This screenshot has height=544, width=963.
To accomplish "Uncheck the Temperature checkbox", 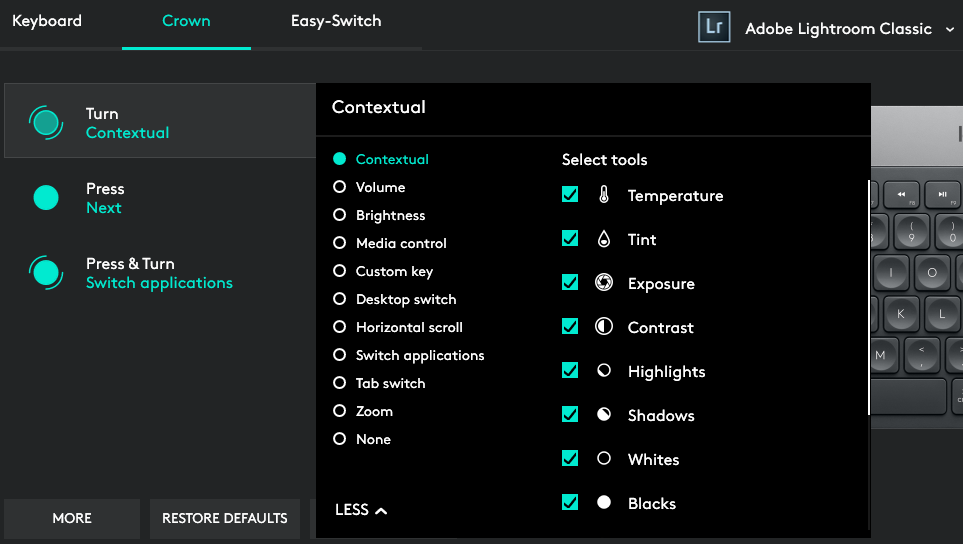I will point(570,195).
